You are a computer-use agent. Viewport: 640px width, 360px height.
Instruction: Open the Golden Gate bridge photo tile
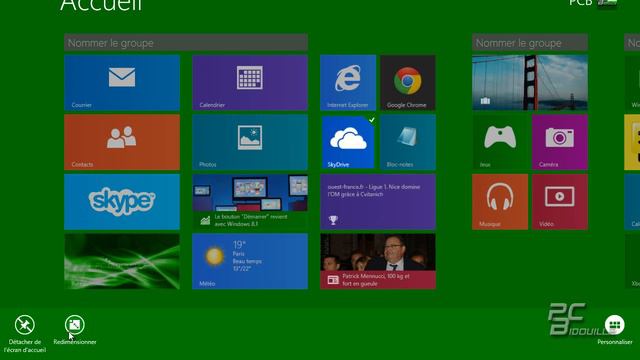point(530,83)
